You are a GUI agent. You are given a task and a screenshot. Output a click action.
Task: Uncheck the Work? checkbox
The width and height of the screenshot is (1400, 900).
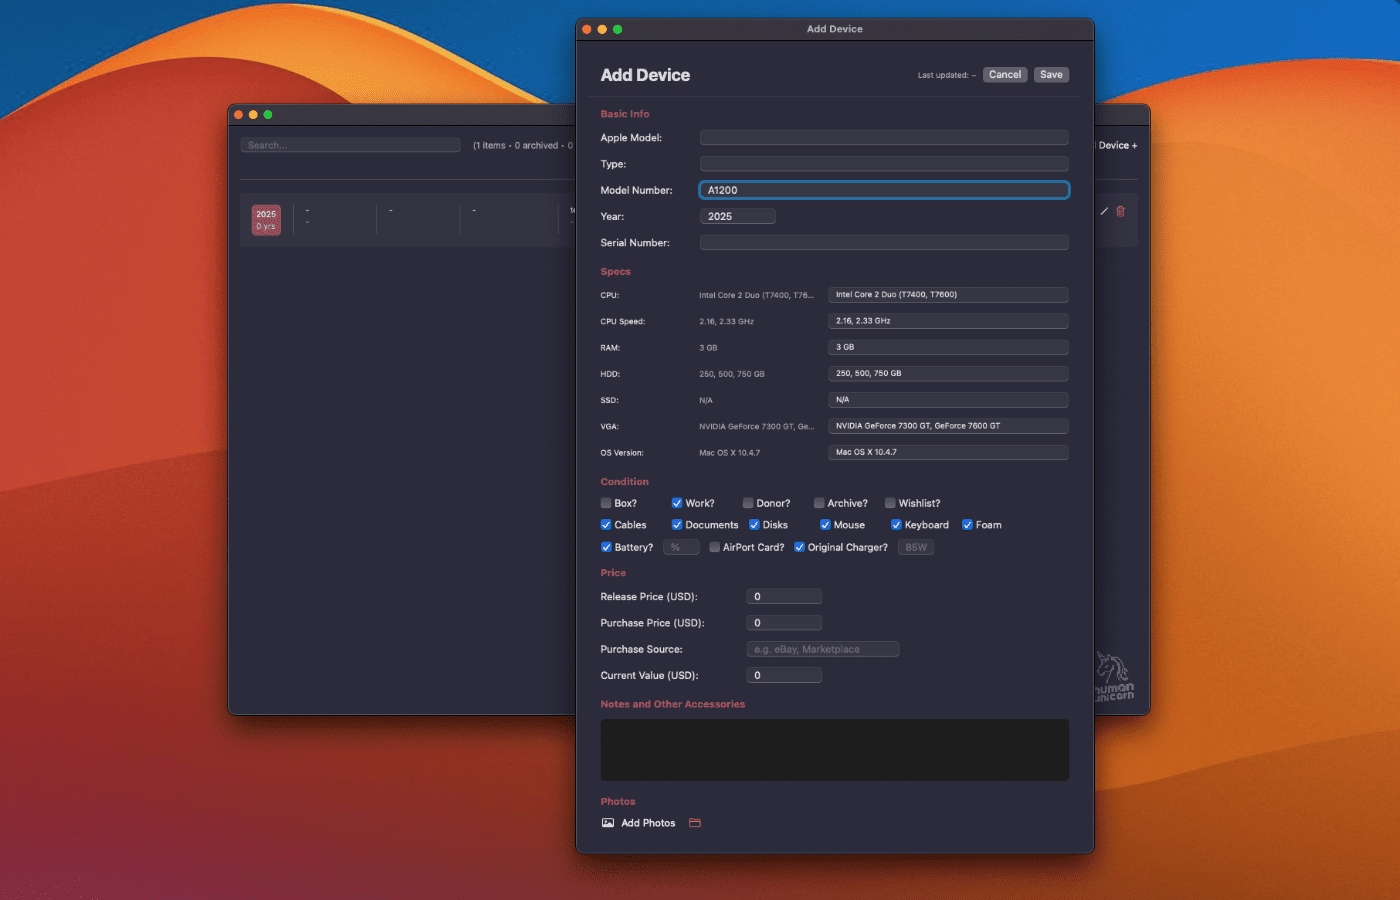pos(677,503)
